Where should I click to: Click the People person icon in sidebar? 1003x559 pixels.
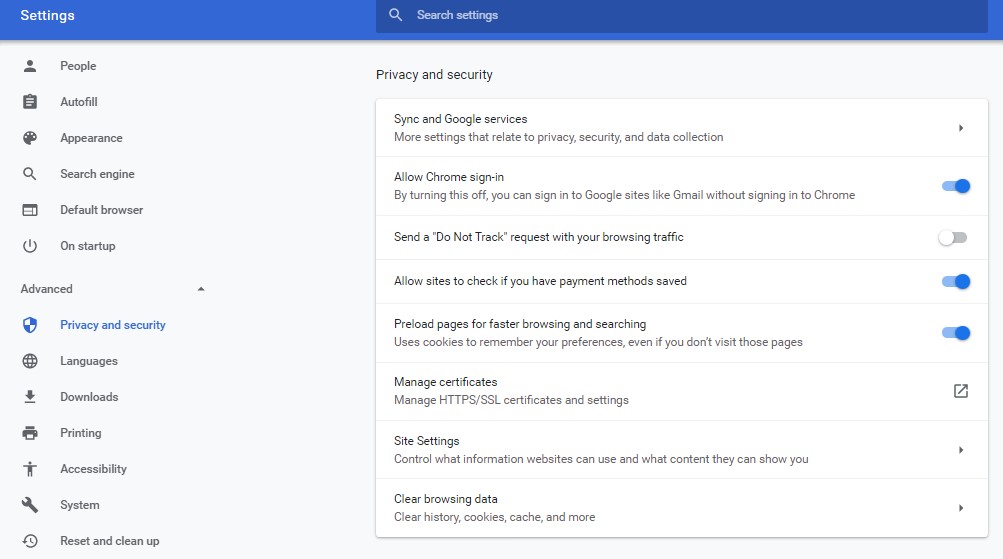click(29, 66)
